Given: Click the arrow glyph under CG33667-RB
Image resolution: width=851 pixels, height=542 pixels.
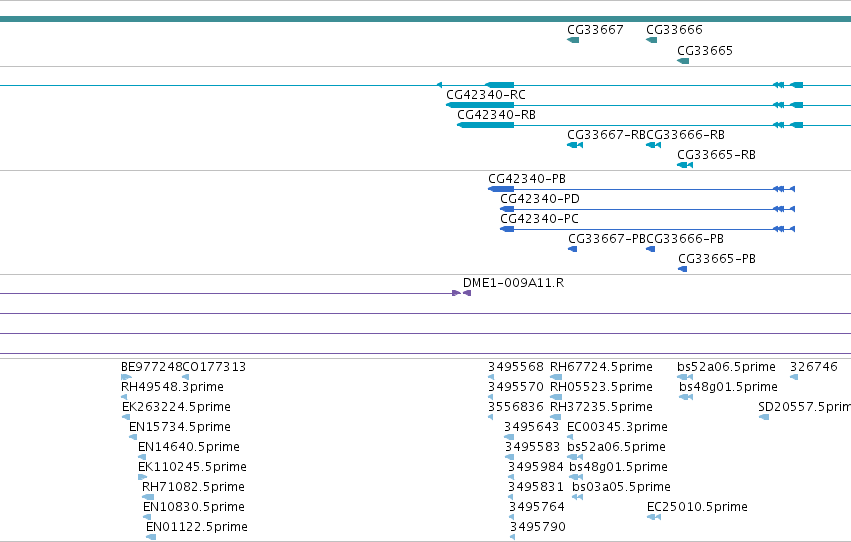Looking at the screenshot, I should (575, 145).
